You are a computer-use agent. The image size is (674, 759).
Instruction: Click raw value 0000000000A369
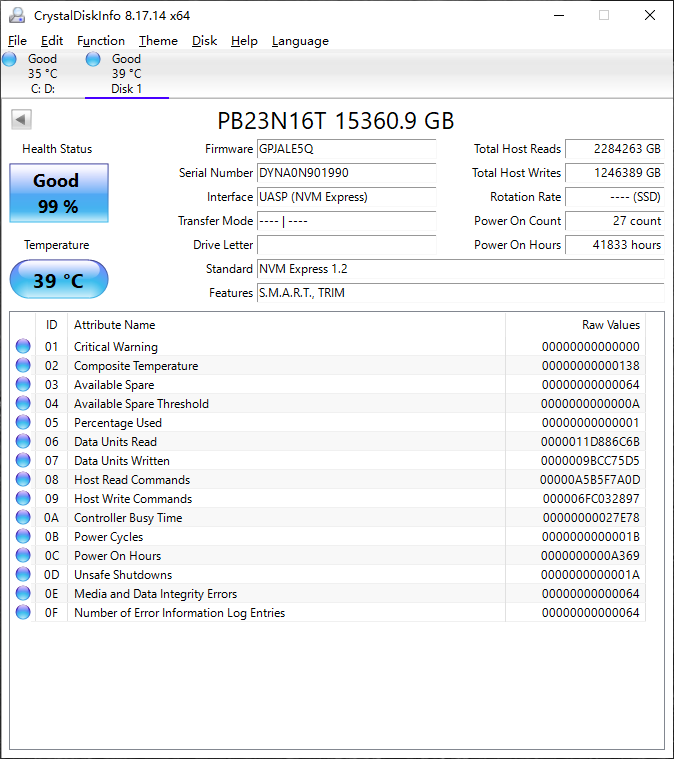(590, 556)
